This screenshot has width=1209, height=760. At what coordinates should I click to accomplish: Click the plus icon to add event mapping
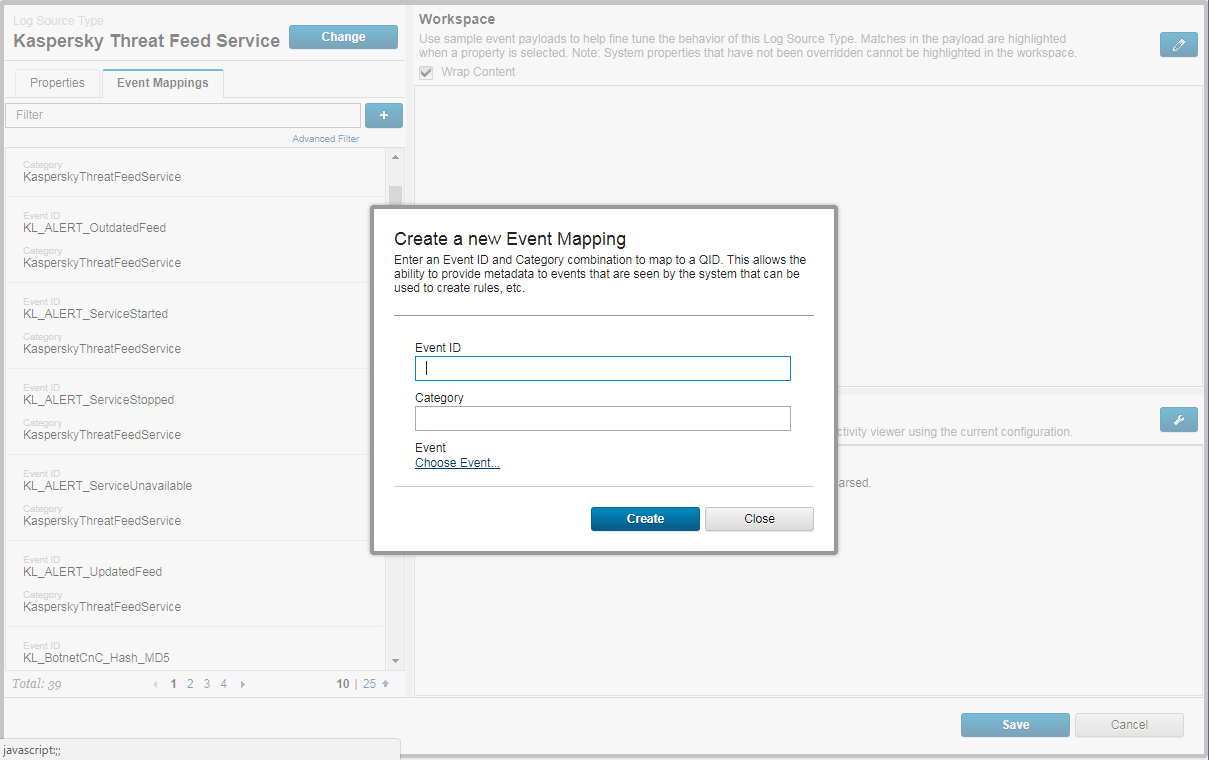point(384,115)
